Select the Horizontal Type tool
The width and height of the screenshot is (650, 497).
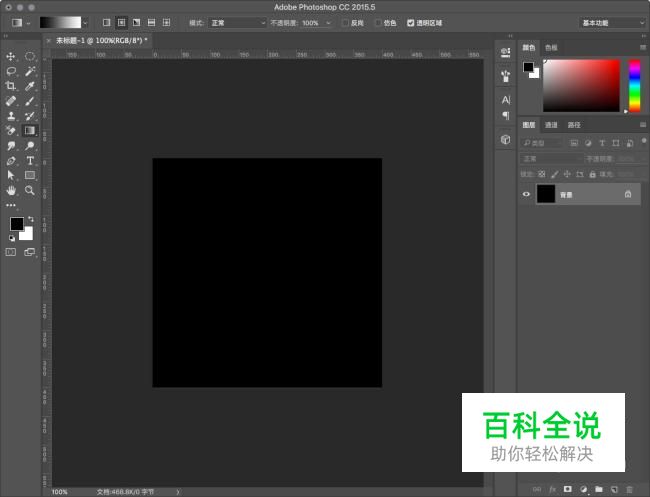point(30,160)
